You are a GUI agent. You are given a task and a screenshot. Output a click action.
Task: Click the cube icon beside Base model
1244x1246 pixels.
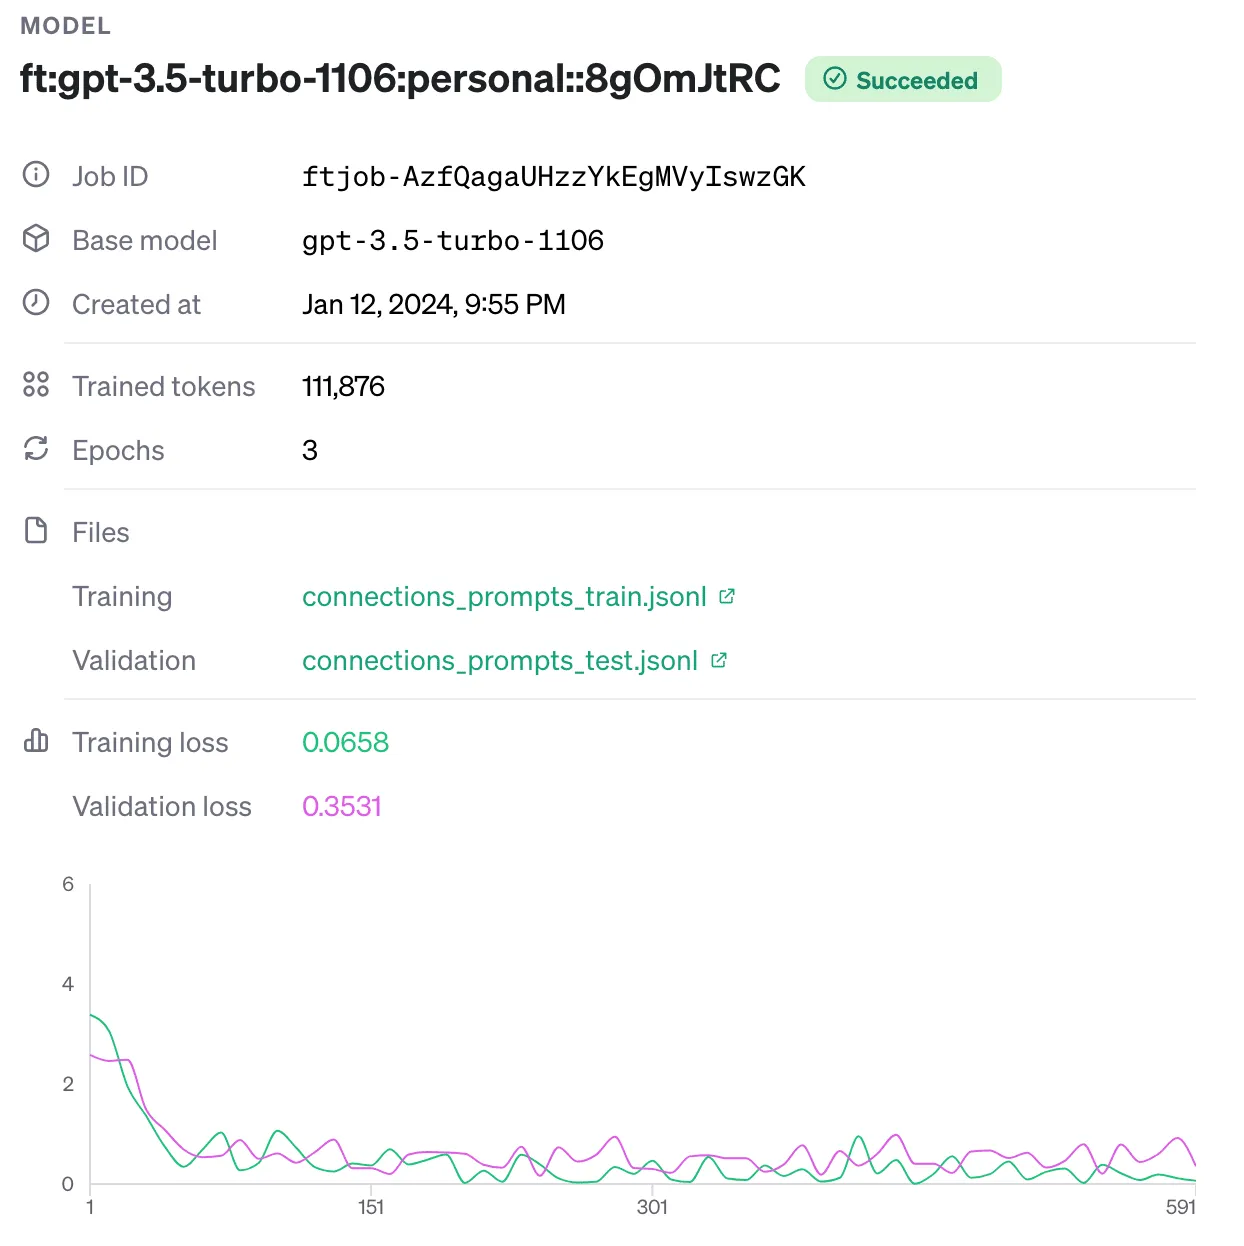36,239
